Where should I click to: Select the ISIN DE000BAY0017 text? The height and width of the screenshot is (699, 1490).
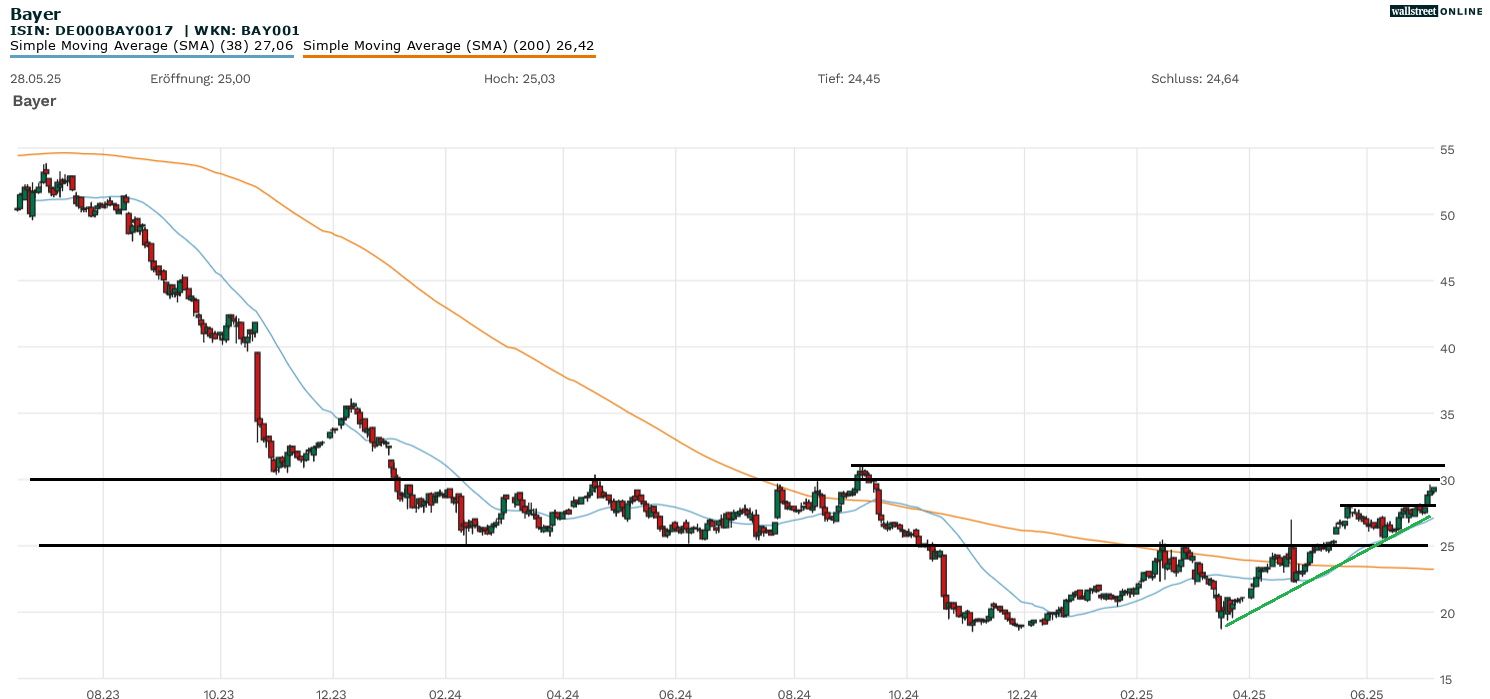click(92, 30)
